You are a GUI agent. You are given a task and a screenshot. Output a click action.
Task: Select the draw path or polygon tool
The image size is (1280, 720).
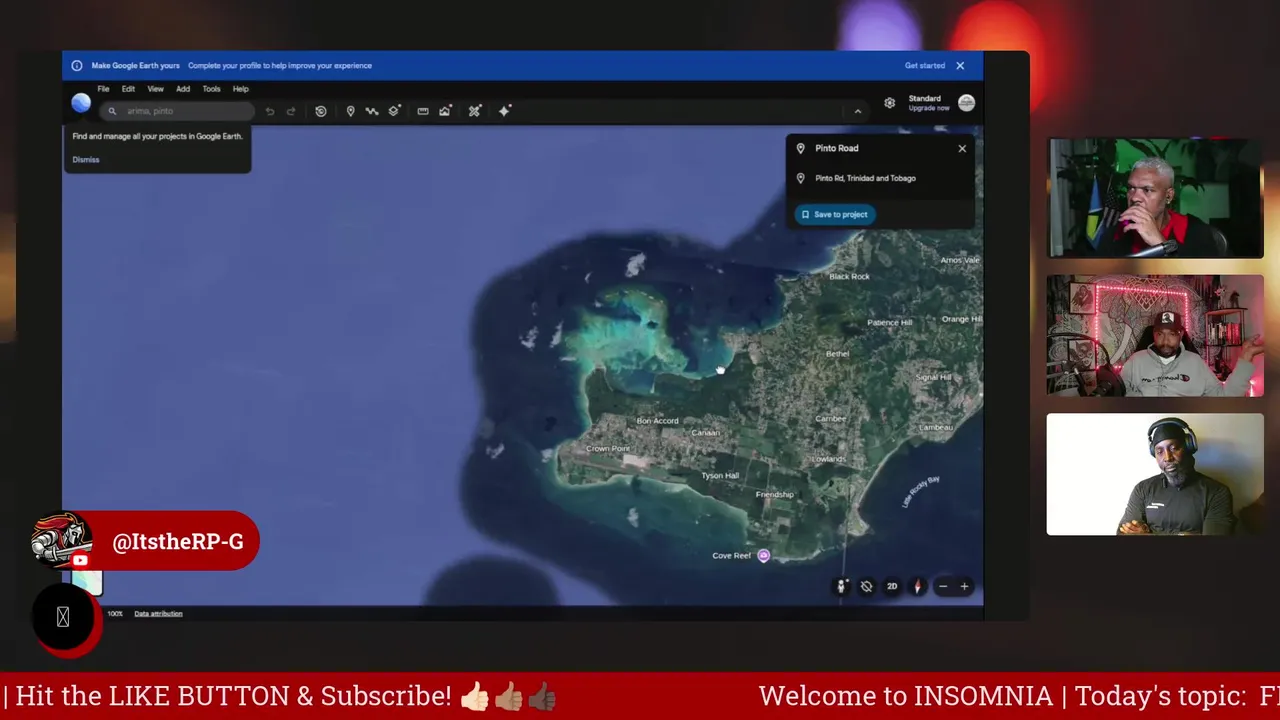point(372,111)
